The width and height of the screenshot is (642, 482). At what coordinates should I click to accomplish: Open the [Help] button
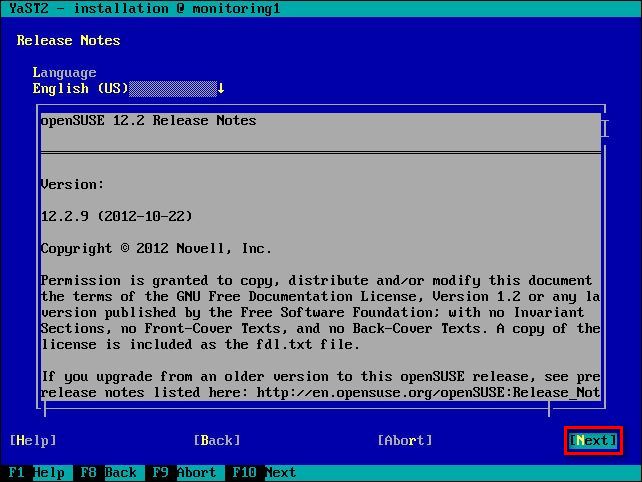33,440
